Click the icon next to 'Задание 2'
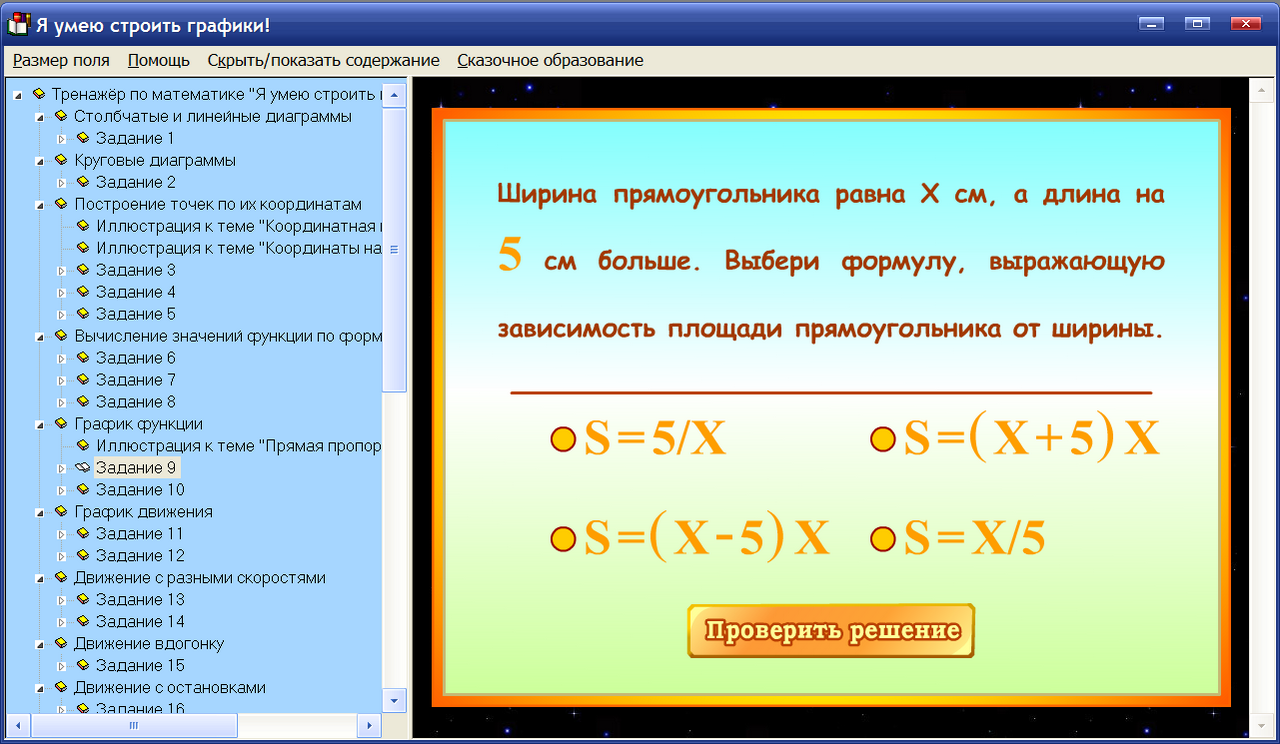1280x744 pixels. (81, 182)
